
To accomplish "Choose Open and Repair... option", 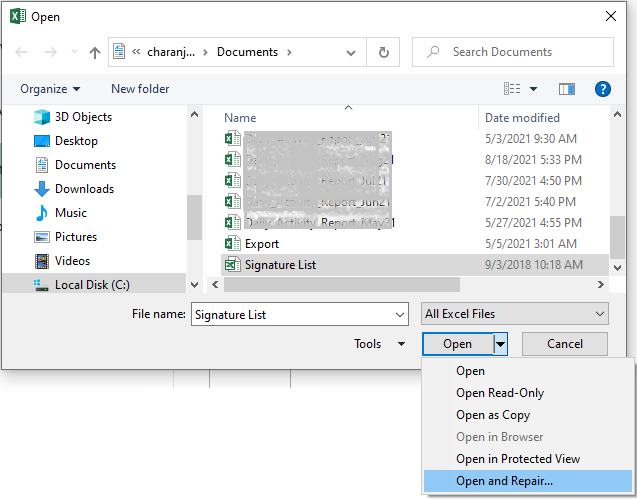I will pos(528,481).
